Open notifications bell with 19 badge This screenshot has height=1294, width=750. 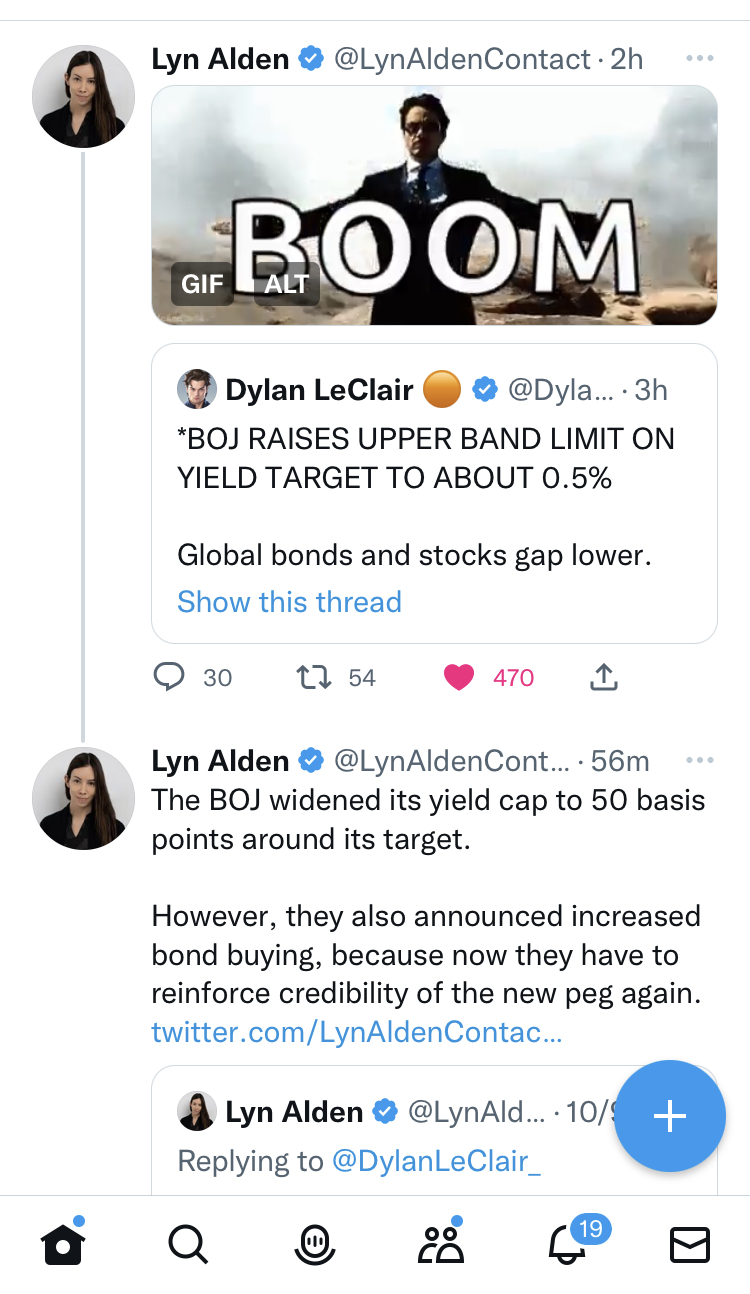tap(566, 1245)
